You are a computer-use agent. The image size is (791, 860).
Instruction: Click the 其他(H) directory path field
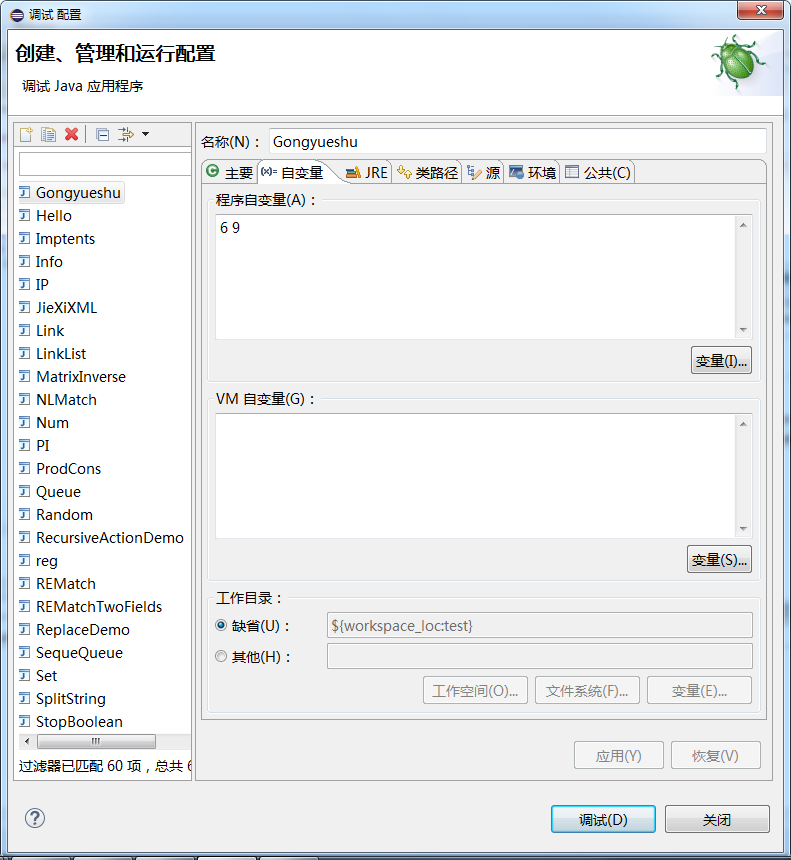coord(540,656)
